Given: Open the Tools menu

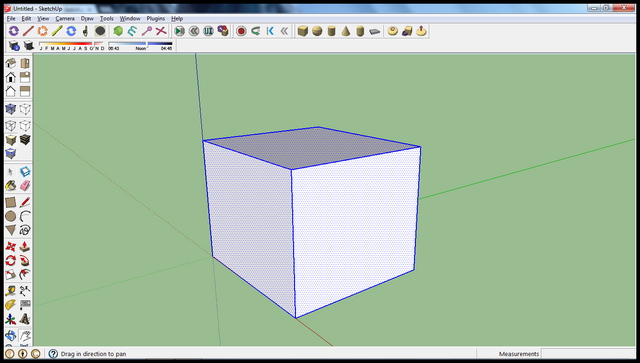Looking at the screenshot, I should coord(107,18).
